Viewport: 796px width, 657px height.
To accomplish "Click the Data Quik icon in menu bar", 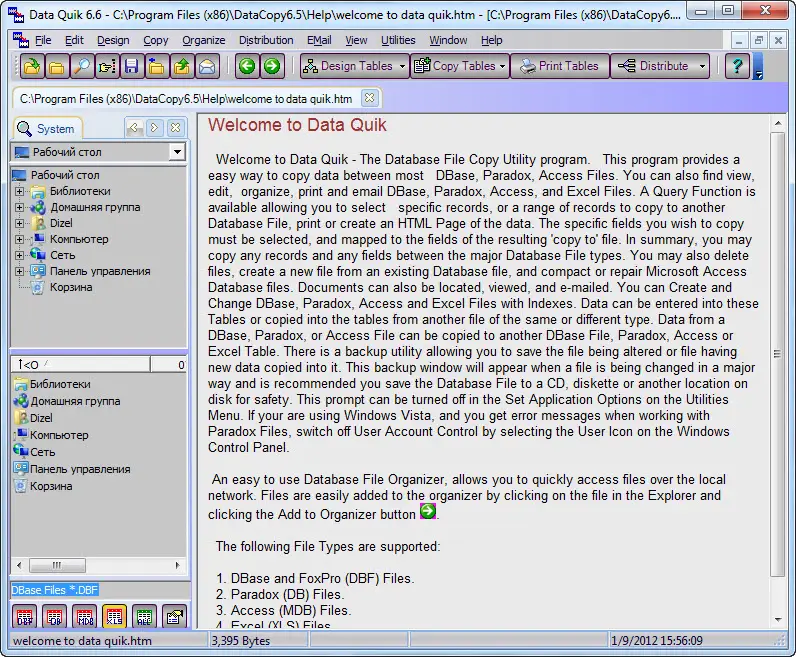I will click(x=21, y=40).
